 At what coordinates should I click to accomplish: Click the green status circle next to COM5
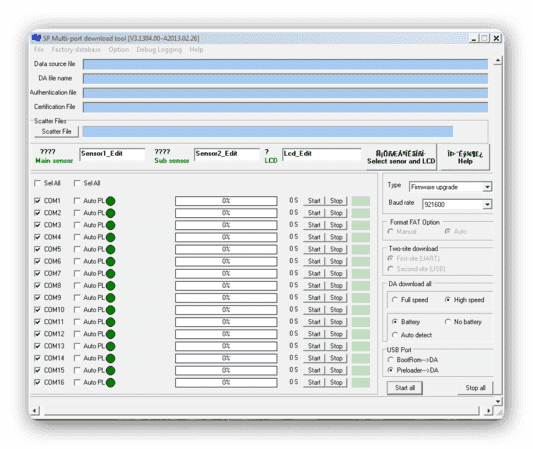tap(110, 249)
